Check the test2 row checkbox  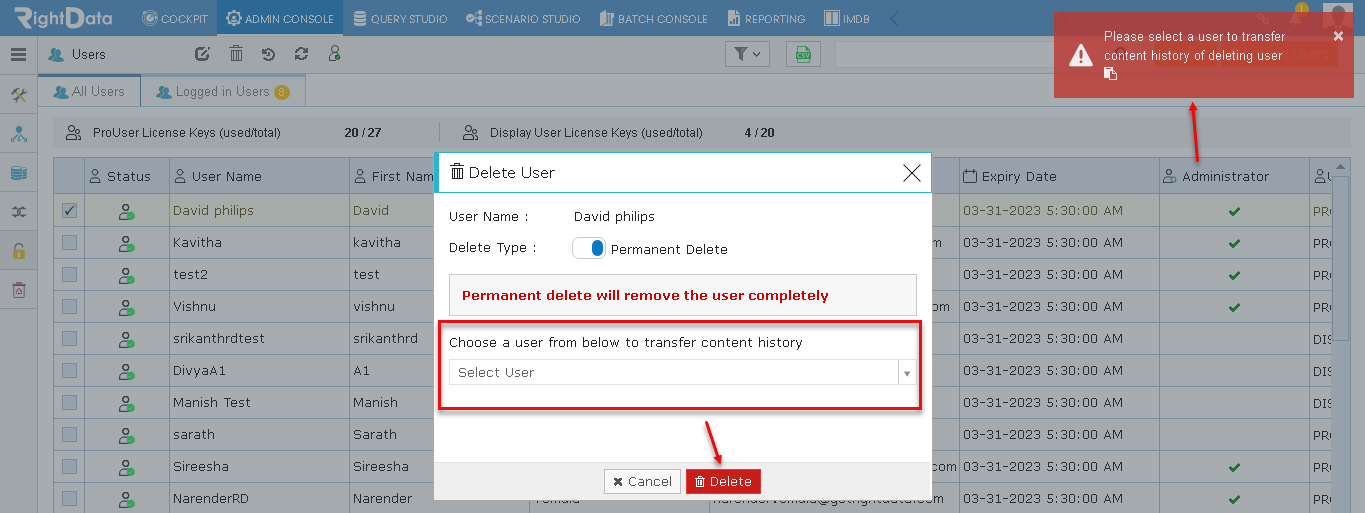(69, 275)
